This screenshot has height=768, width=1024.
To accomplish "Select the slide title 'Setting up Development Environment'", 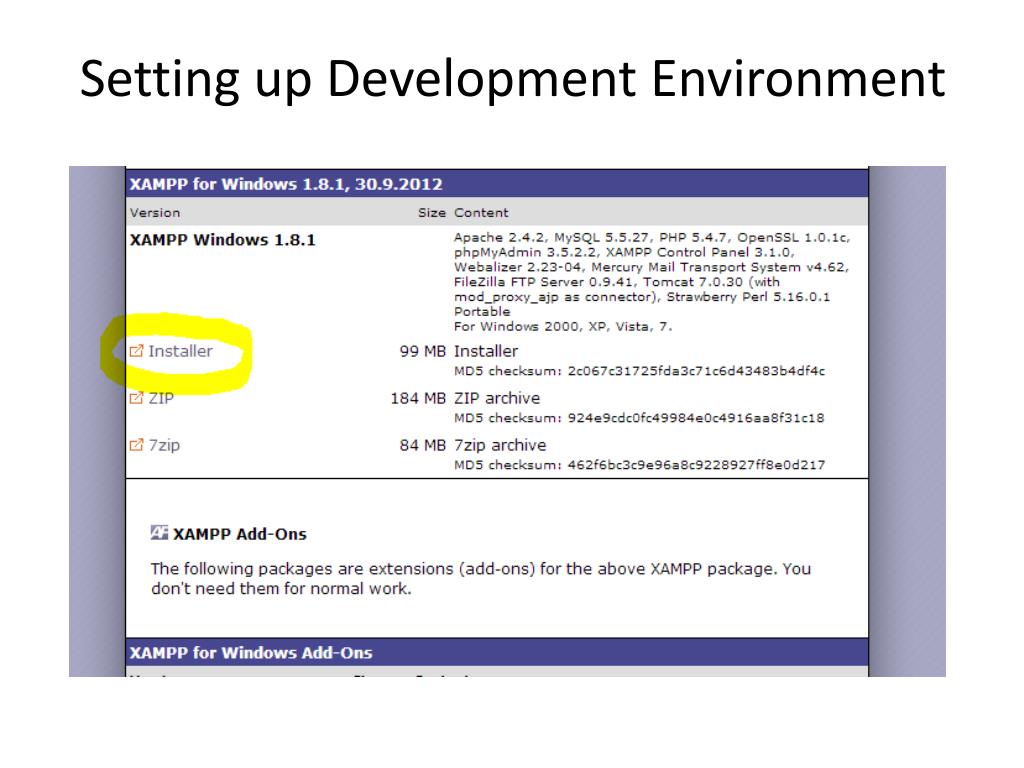I will [513, 80].
